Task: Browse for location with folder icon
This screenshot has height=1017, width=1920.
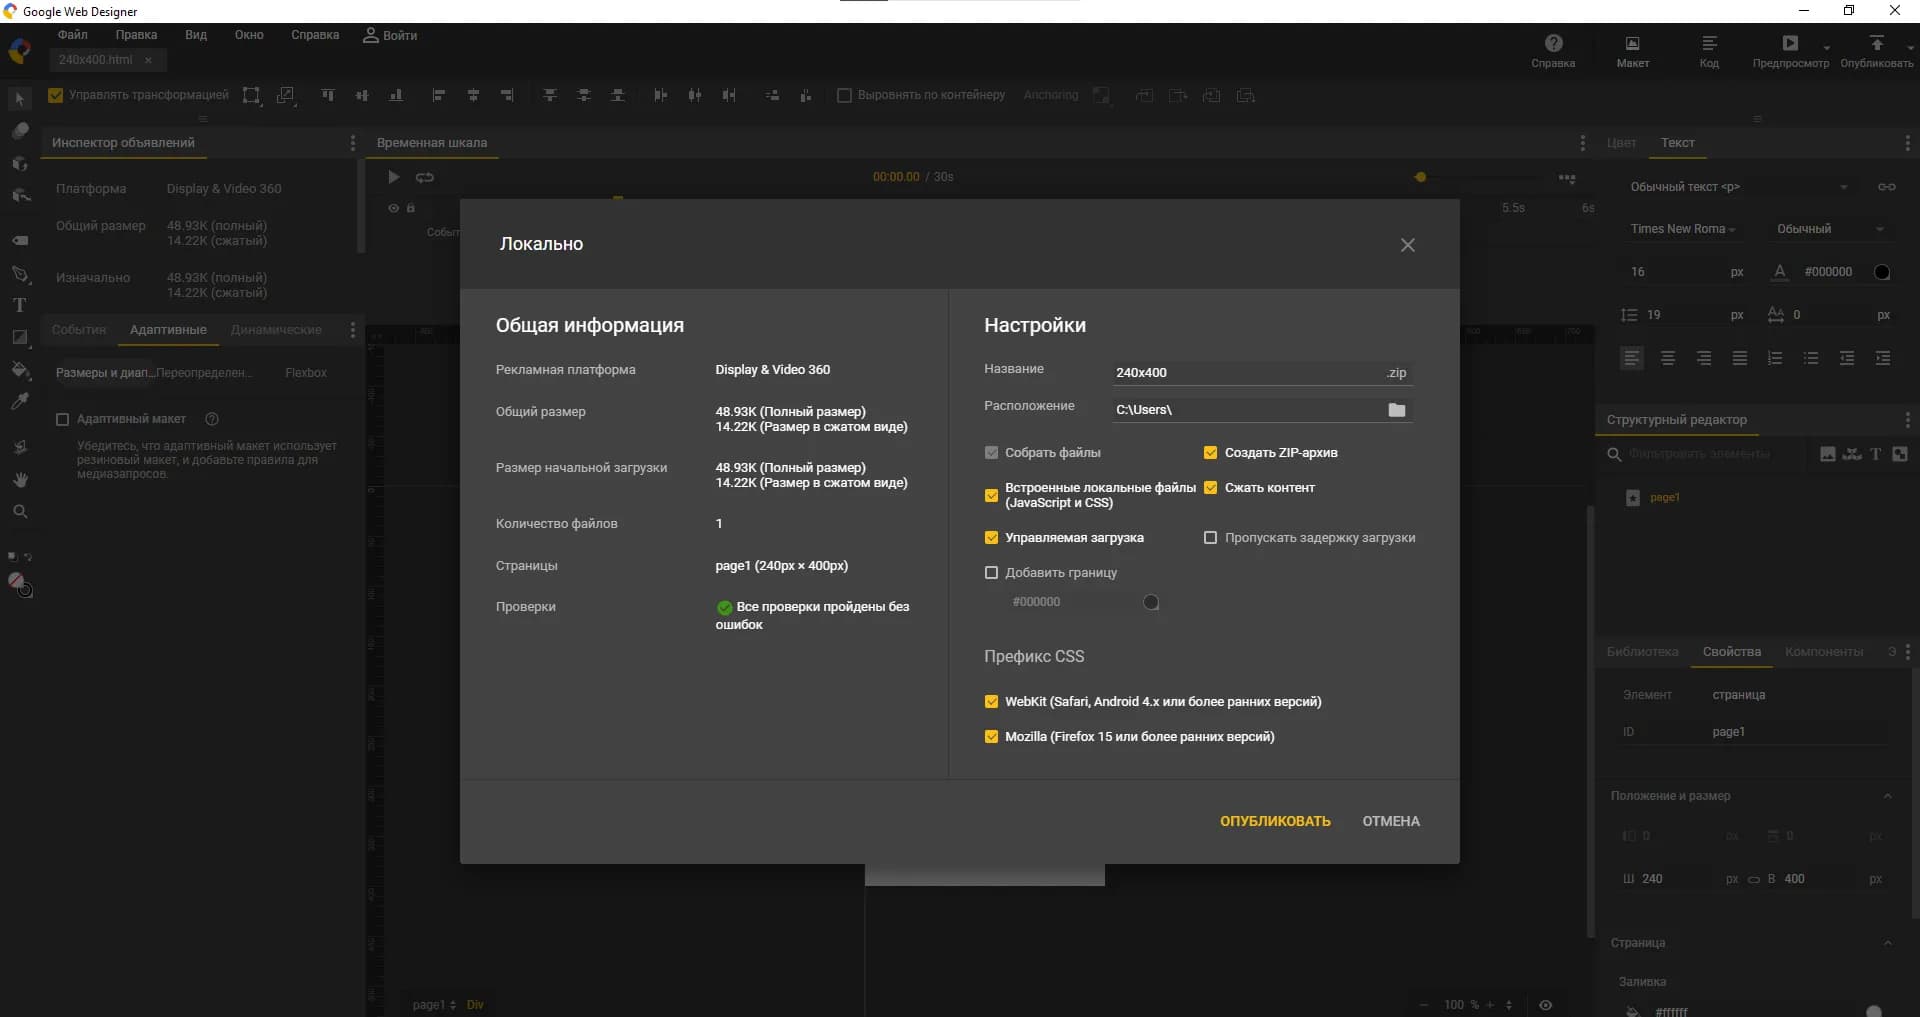Action: tap(1396, 410)
